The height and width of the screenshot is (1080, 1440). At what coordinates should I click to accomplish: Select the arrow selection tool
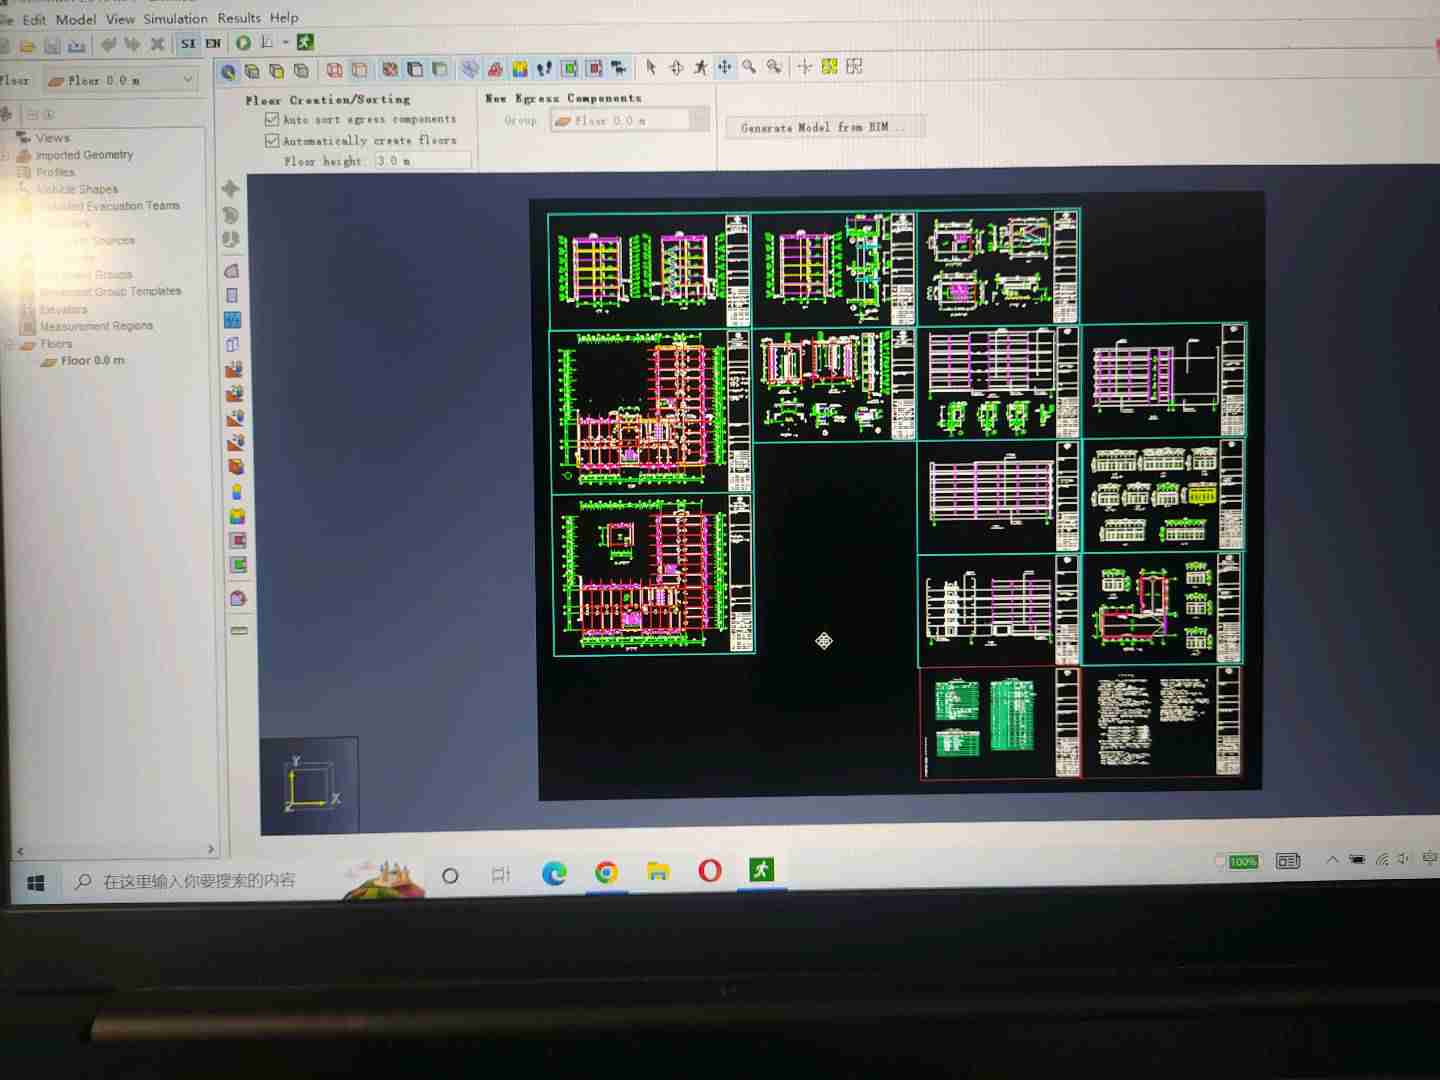click(651, 67)
